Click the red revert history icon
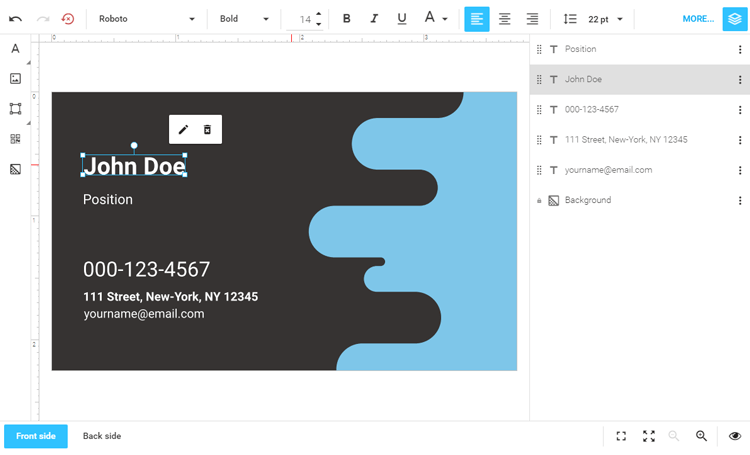 click(68, 19)
